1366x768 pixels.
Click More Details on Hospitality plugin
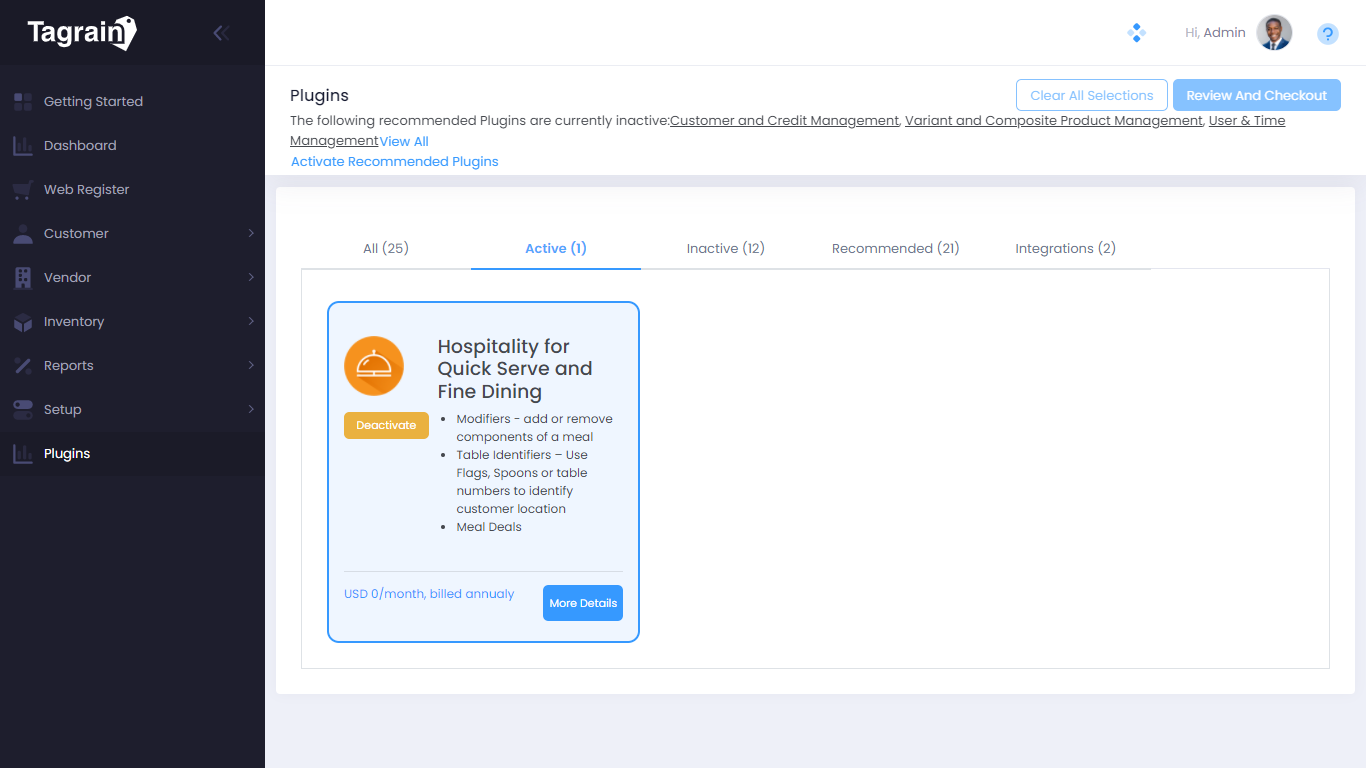tap(583, 603)
